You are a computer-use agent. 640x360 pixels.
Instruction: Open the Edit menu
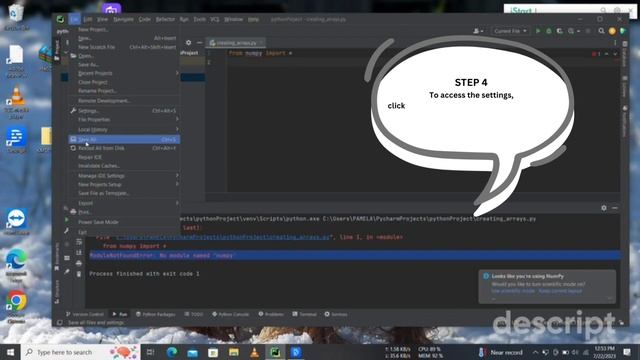88,19
